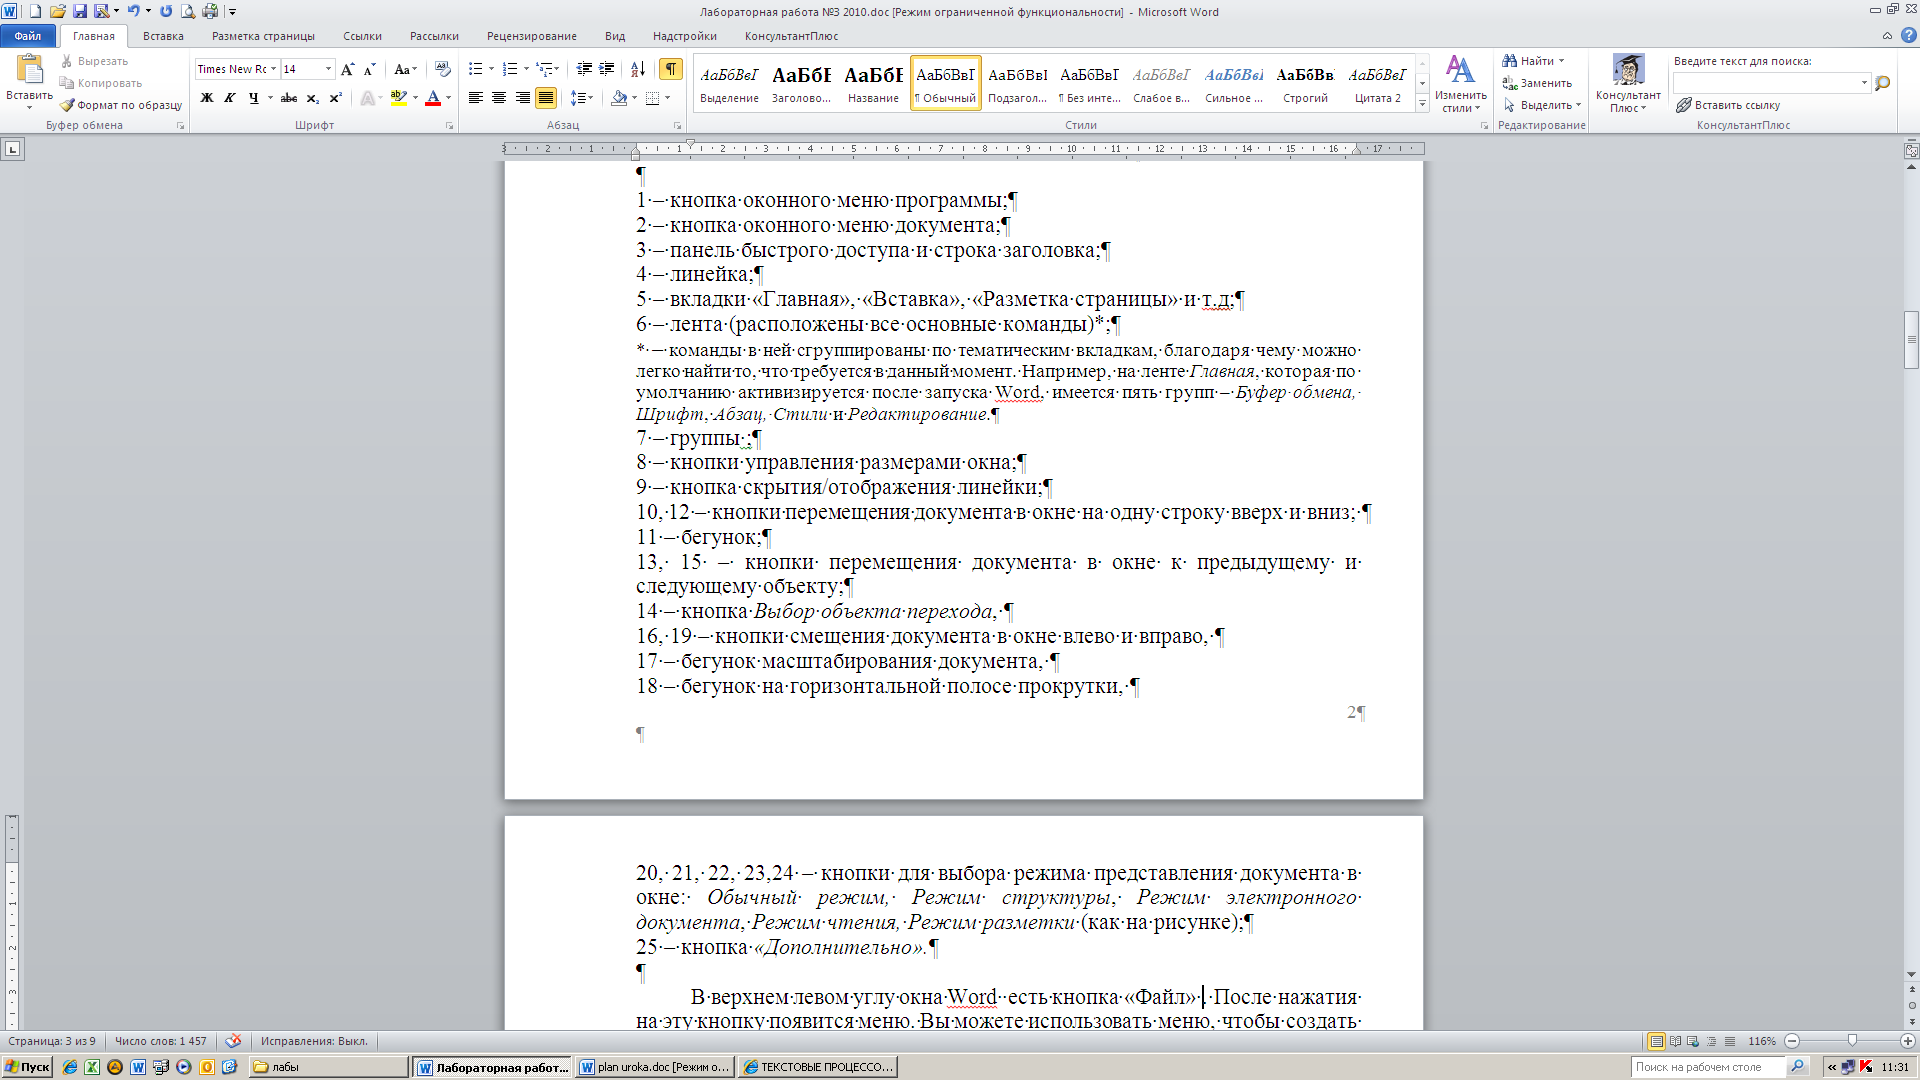
Task: Click the Undo arrow in quick access toolbar
Action: pos(132,12)
